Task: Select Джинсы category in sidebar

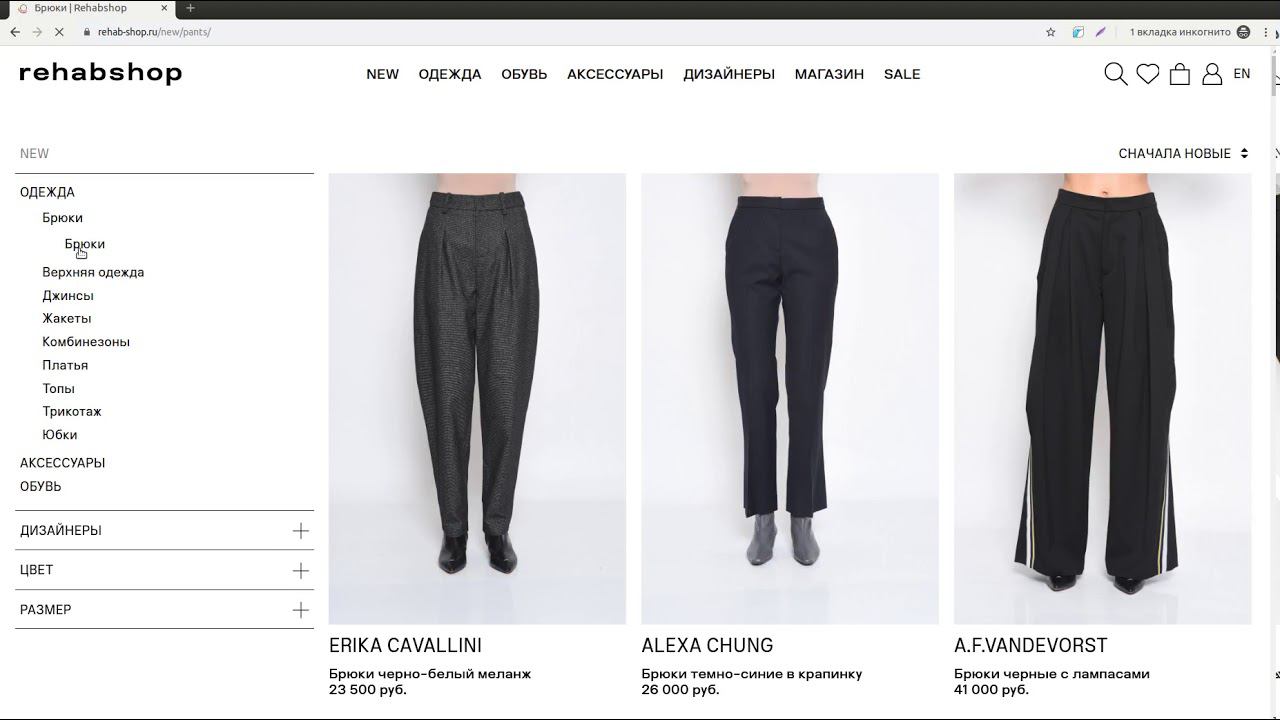Action: click(x=68, y=296)
